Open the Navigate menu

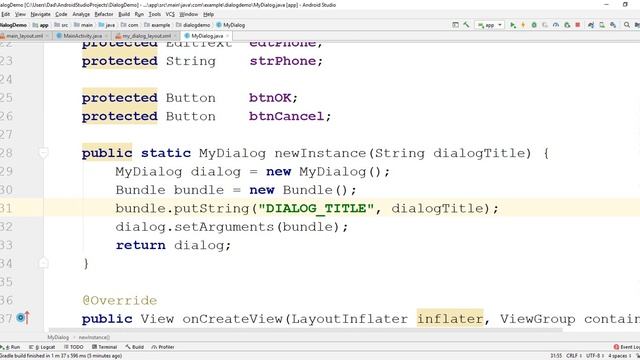point(40,14)
